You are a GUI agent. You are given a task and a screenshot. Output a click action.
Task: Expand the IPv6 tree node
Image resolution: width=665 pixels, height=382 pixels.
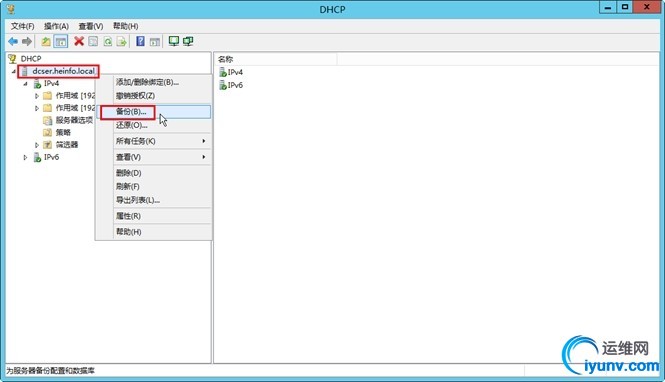[25, 157]
